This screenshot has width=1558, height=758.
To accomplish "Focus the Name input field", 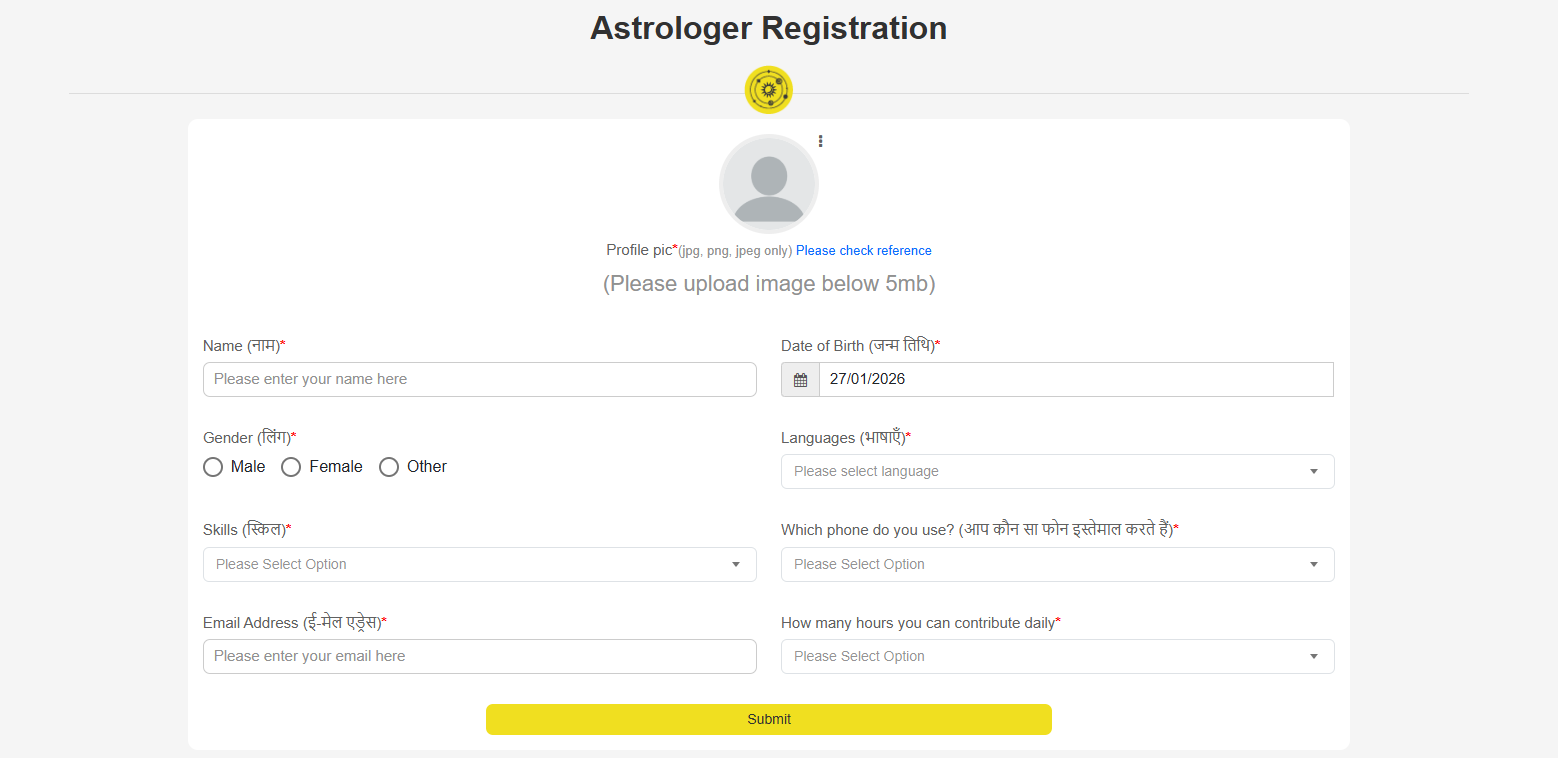I will point(479,380).
